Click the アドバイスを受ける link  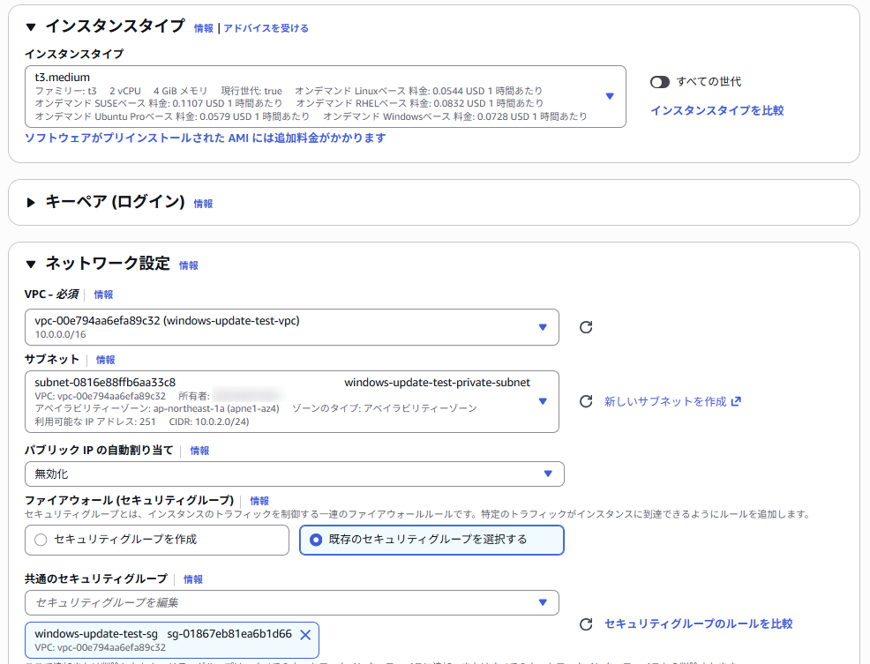pos(266,28)
